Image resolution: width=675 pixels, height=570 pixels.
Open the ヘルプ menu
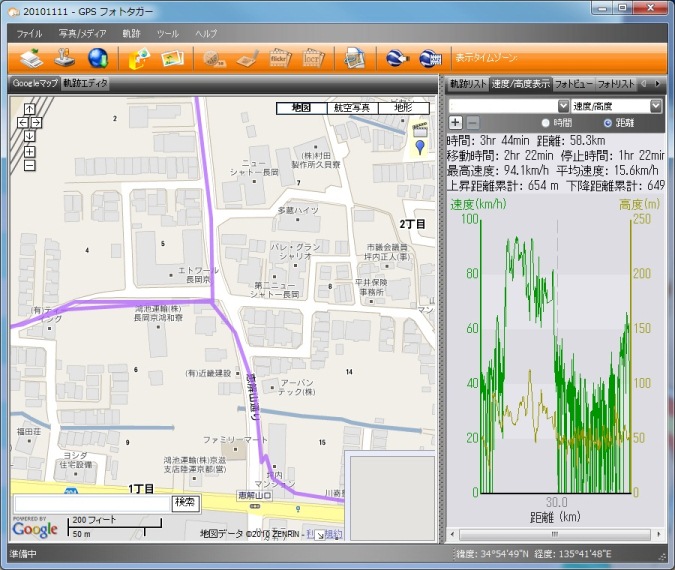[206, 34]
